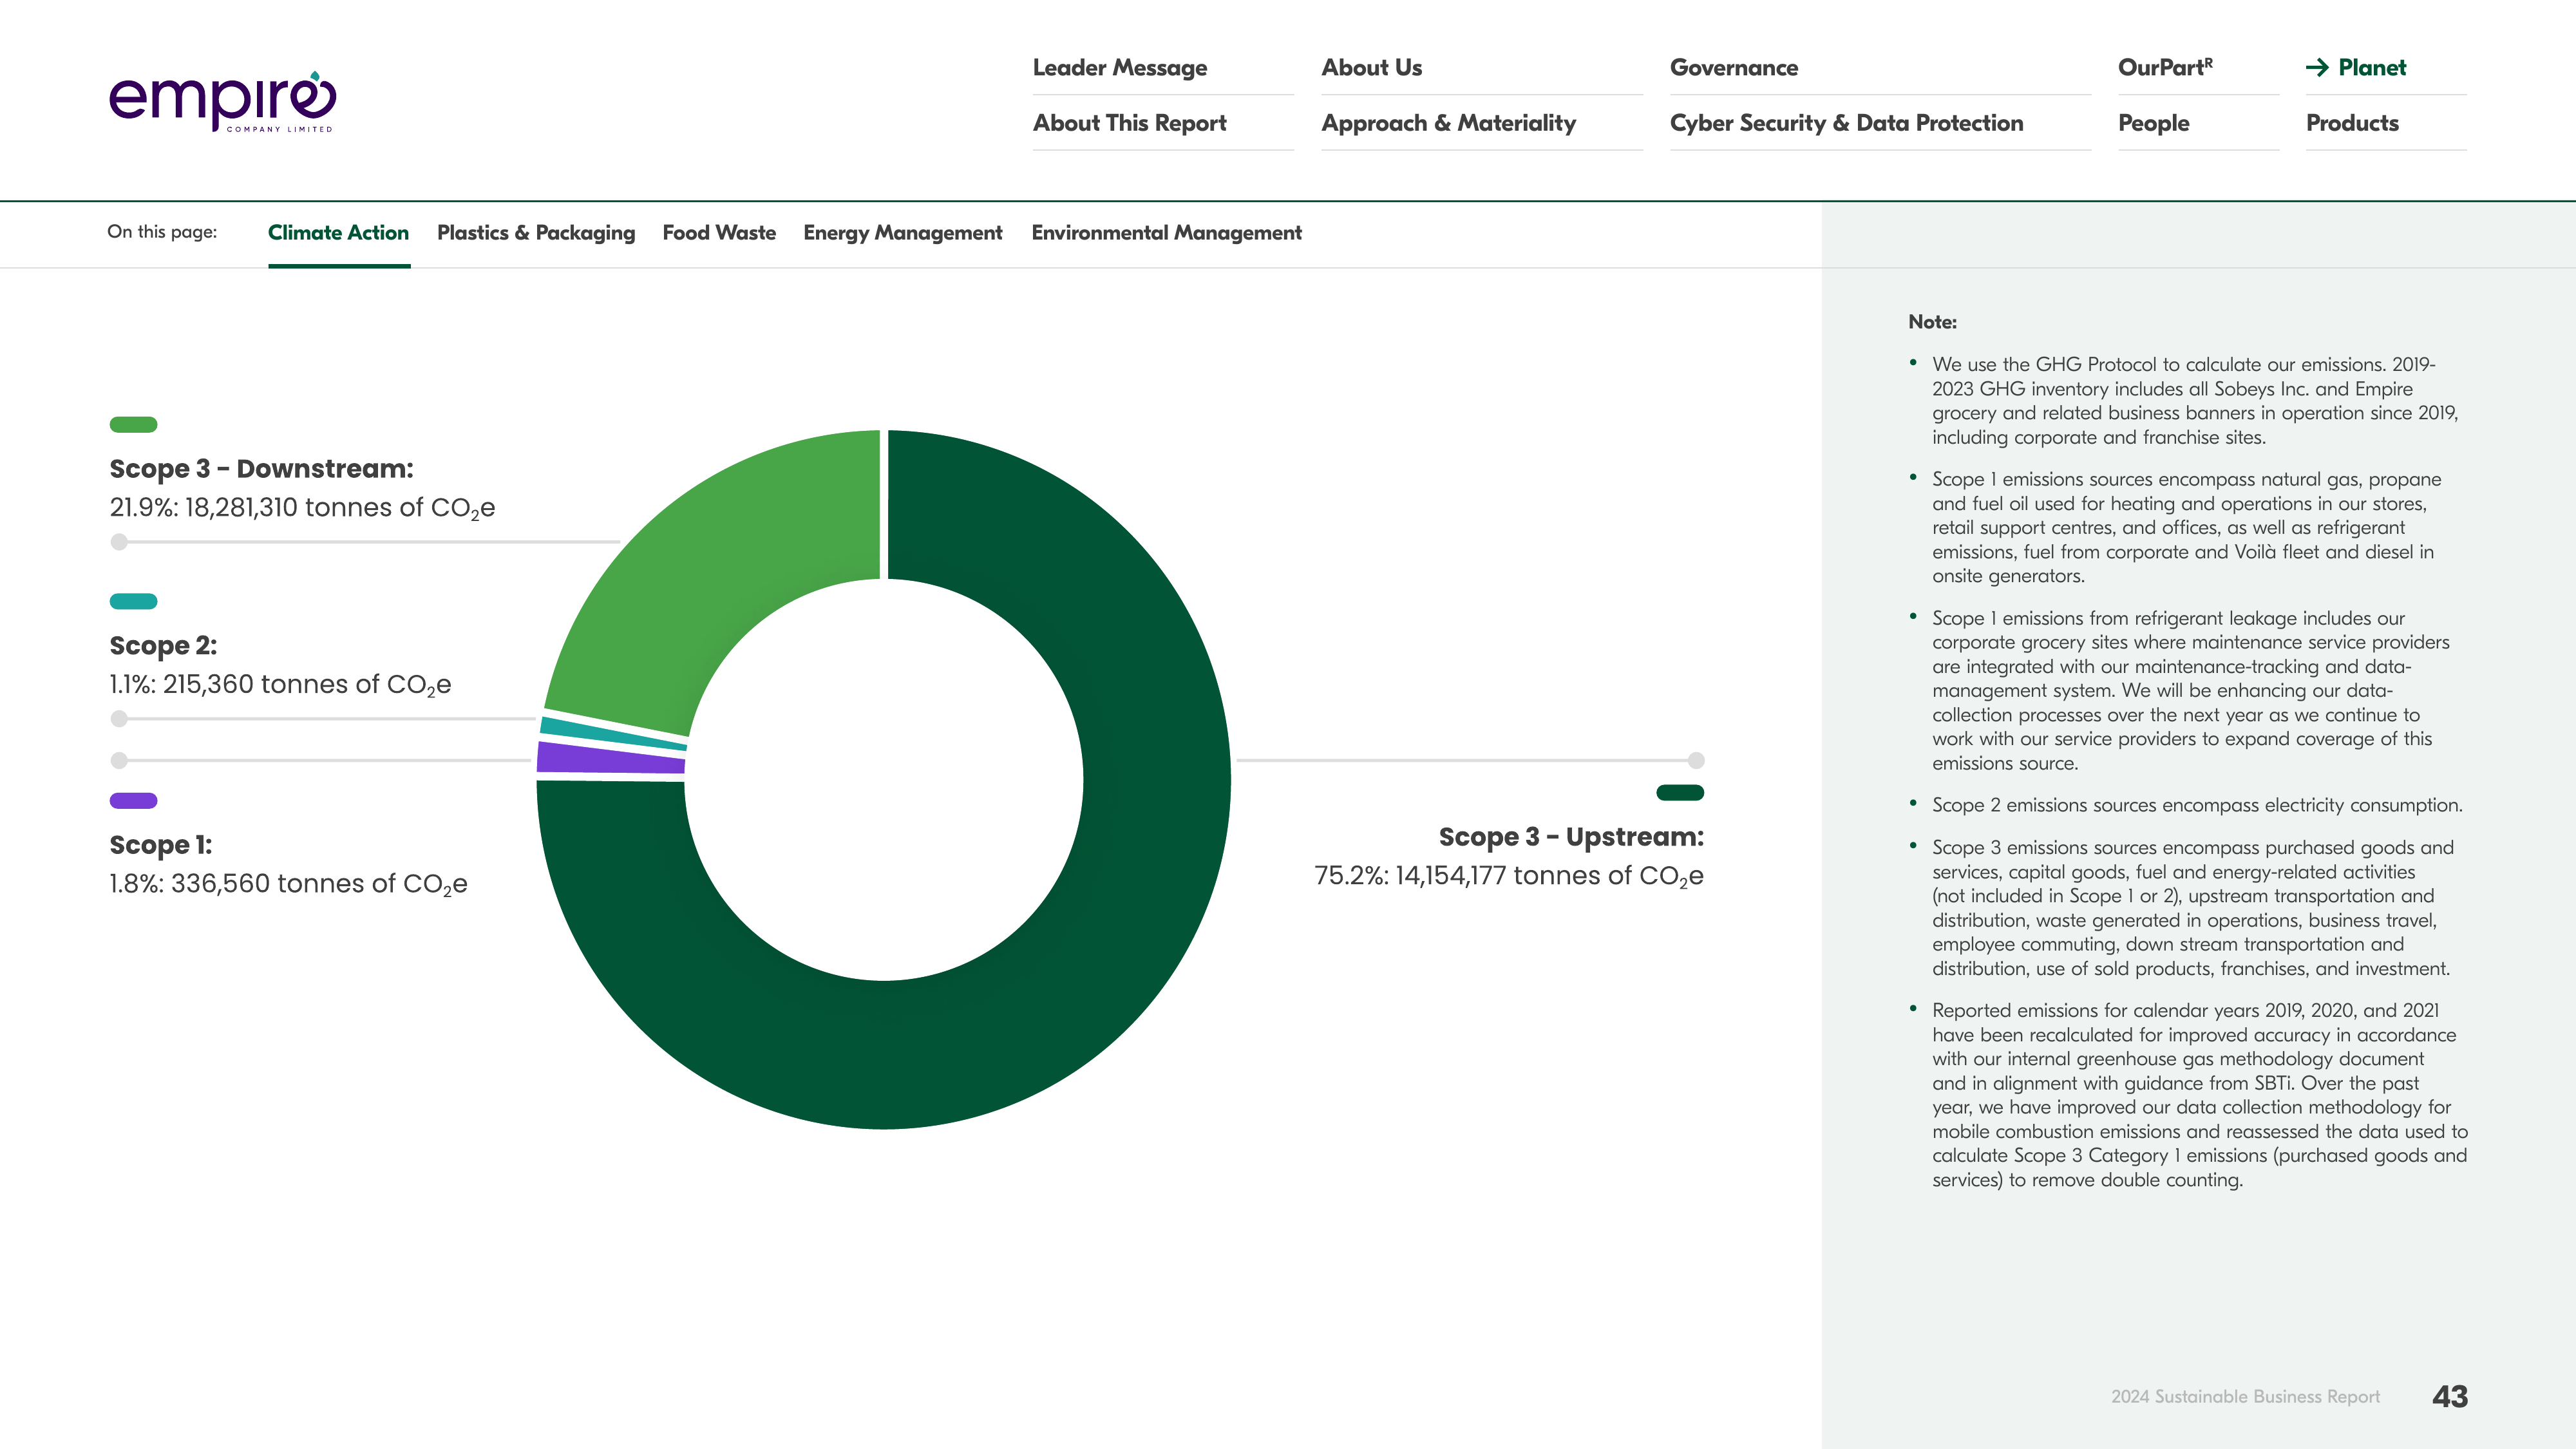The width and height of the screenshot is (2576, 1449).
Task: Click the 2024 Sustainable Business Report footer
Action: click(2245, 1397)
